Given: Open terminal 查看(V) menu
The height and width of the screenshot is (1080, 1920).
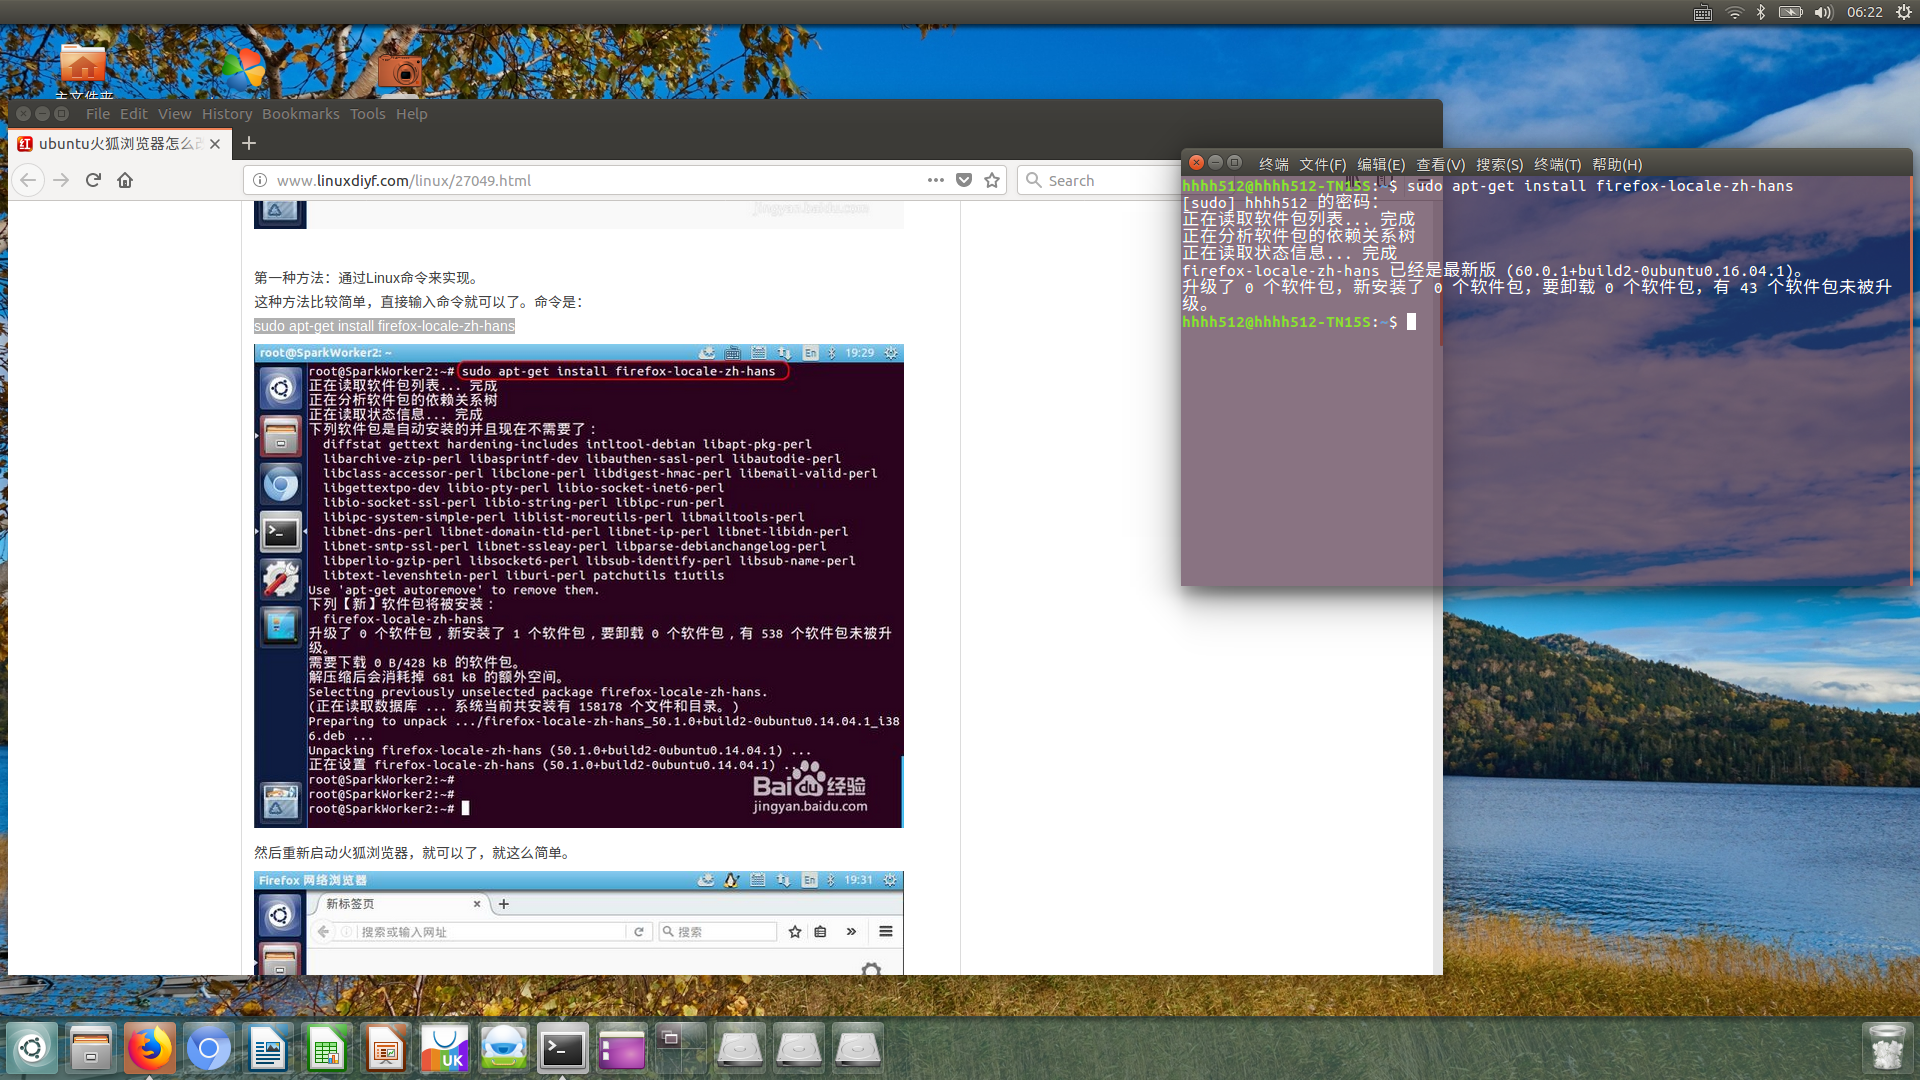Looking at the screenshot, I should [x=1440, y=164].
